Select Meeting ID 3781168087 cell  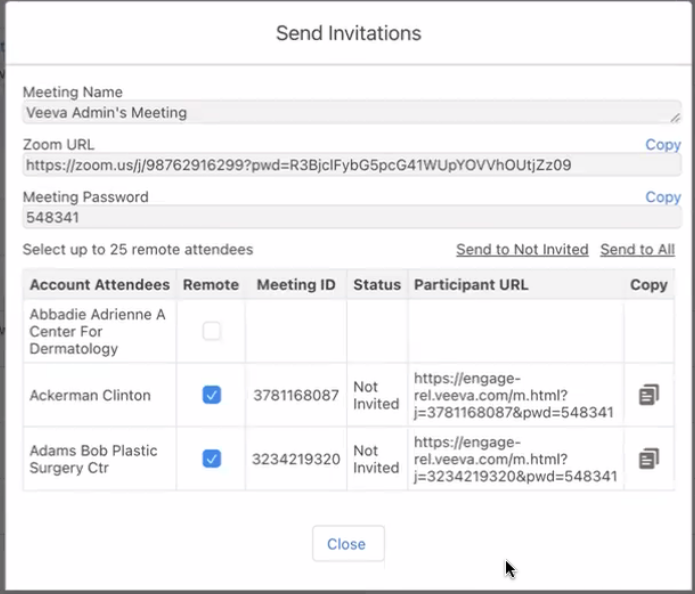[296, 395]
